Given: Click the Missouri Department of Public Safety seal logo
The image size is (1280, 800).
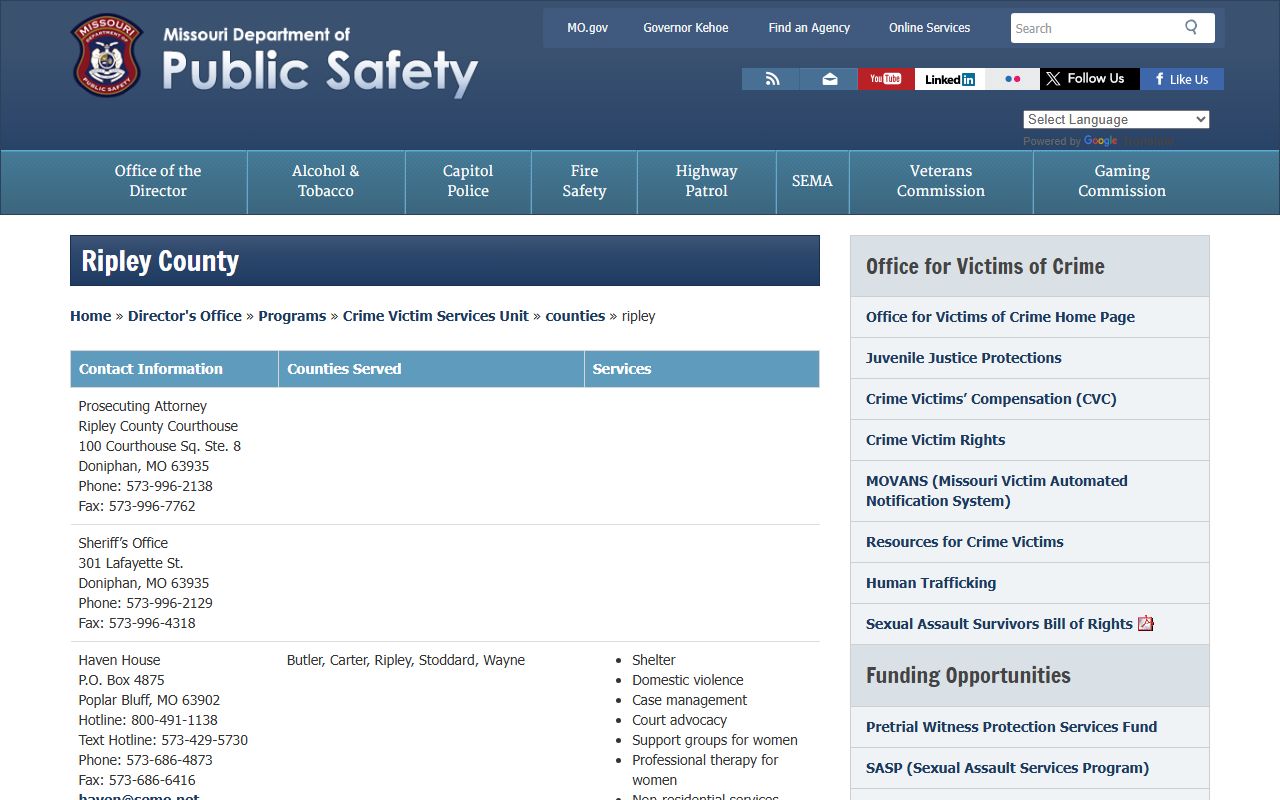Looking at the screenshot, I should click(107, 56).
